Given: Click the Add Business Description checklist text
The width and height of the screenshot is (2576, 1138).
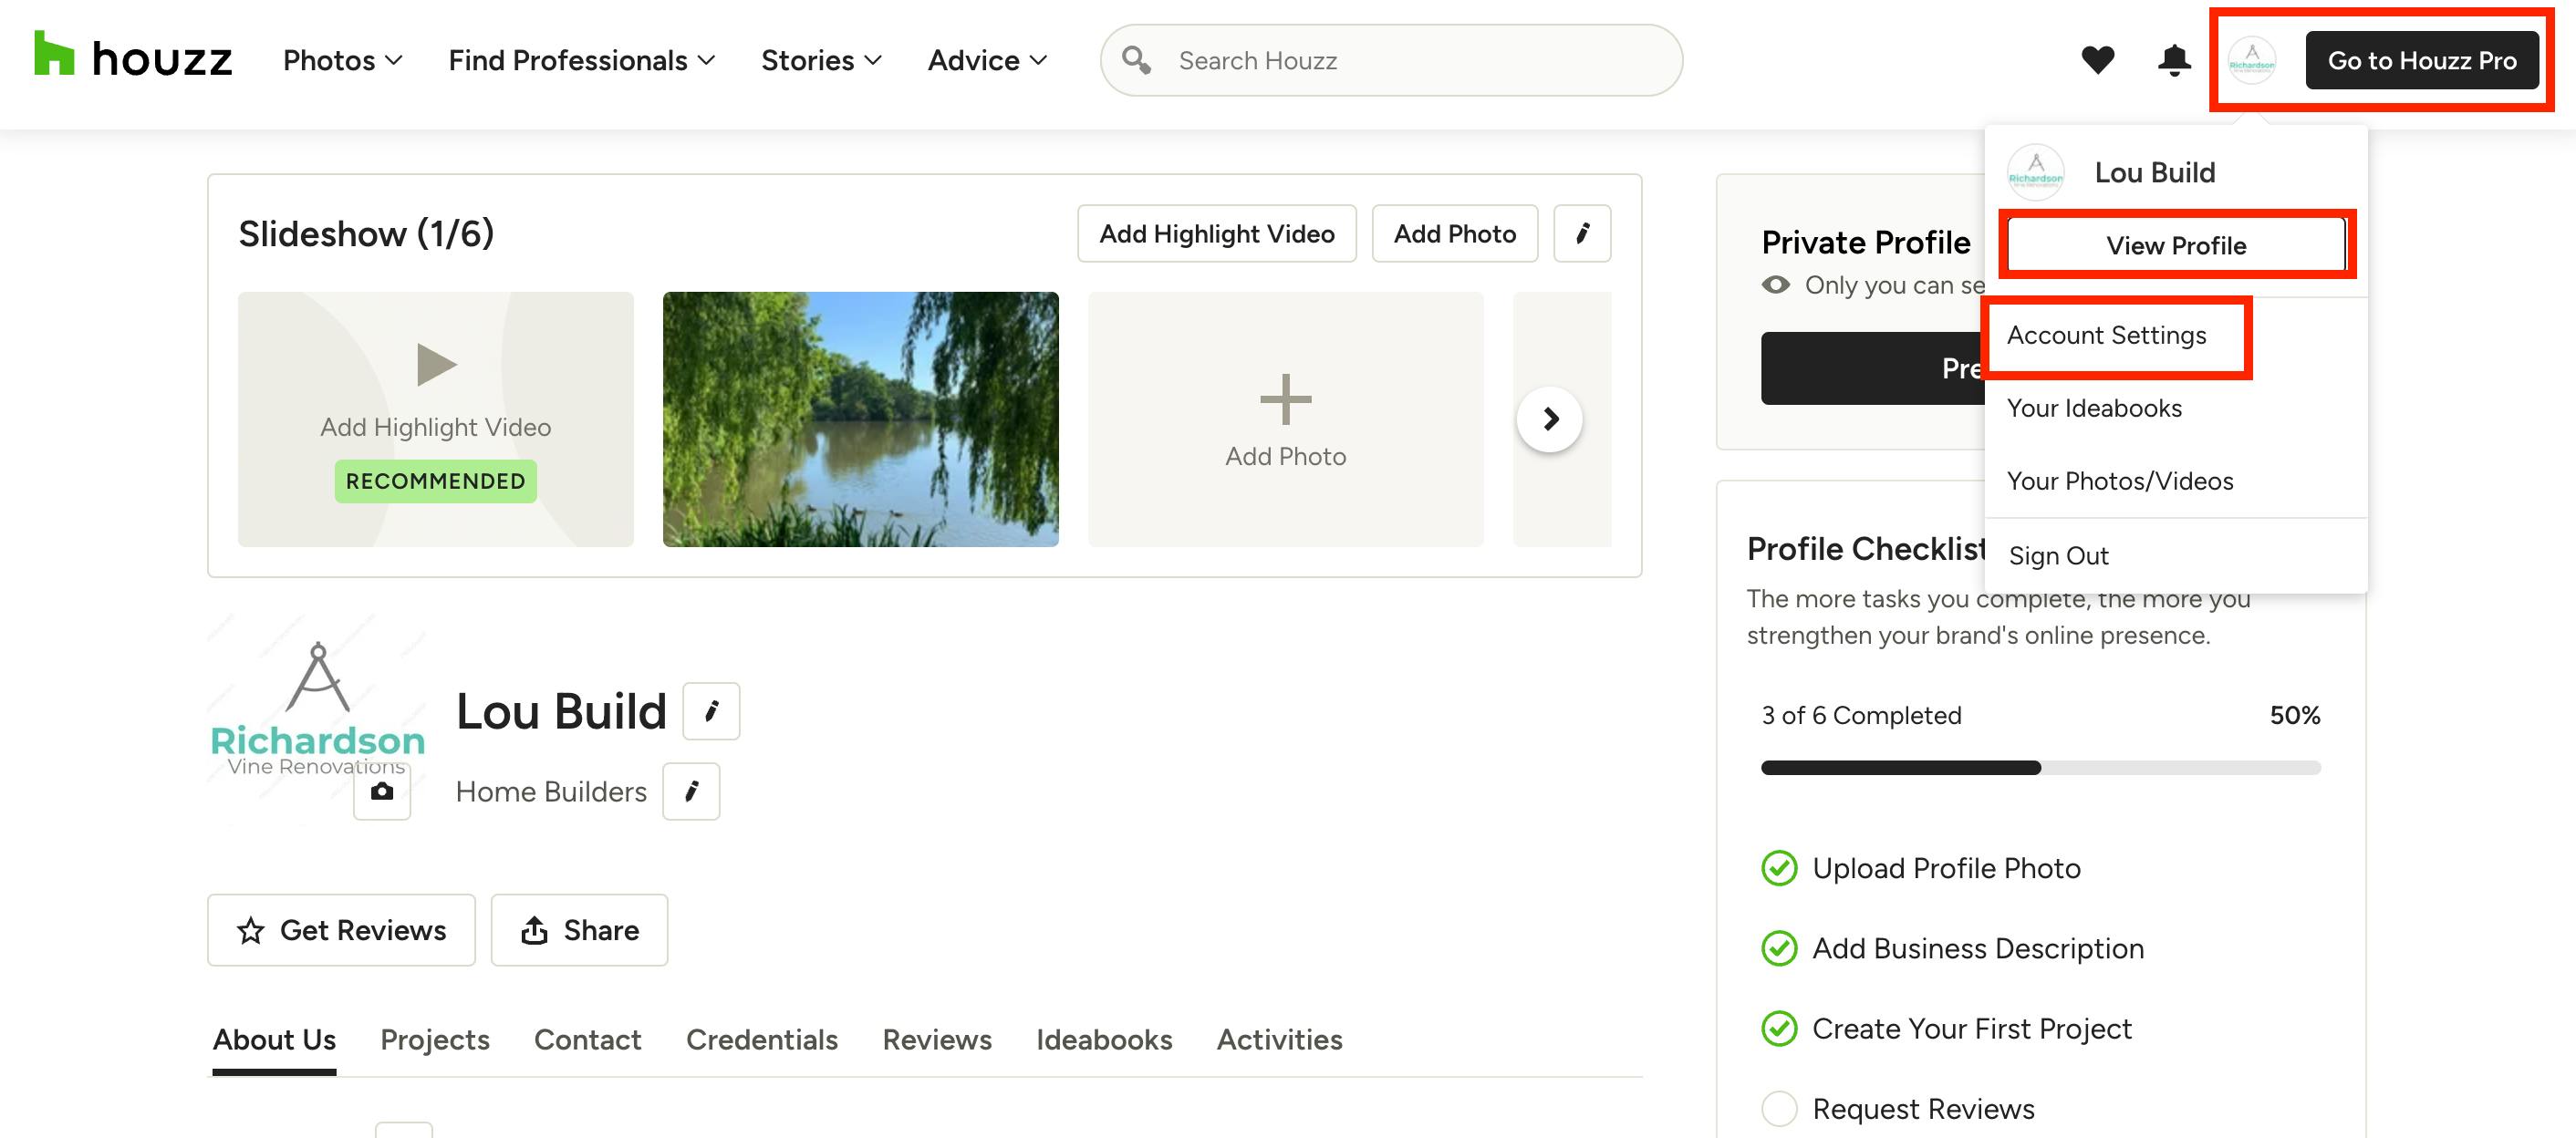Looking at the screenshot, I should (1978, 948).
